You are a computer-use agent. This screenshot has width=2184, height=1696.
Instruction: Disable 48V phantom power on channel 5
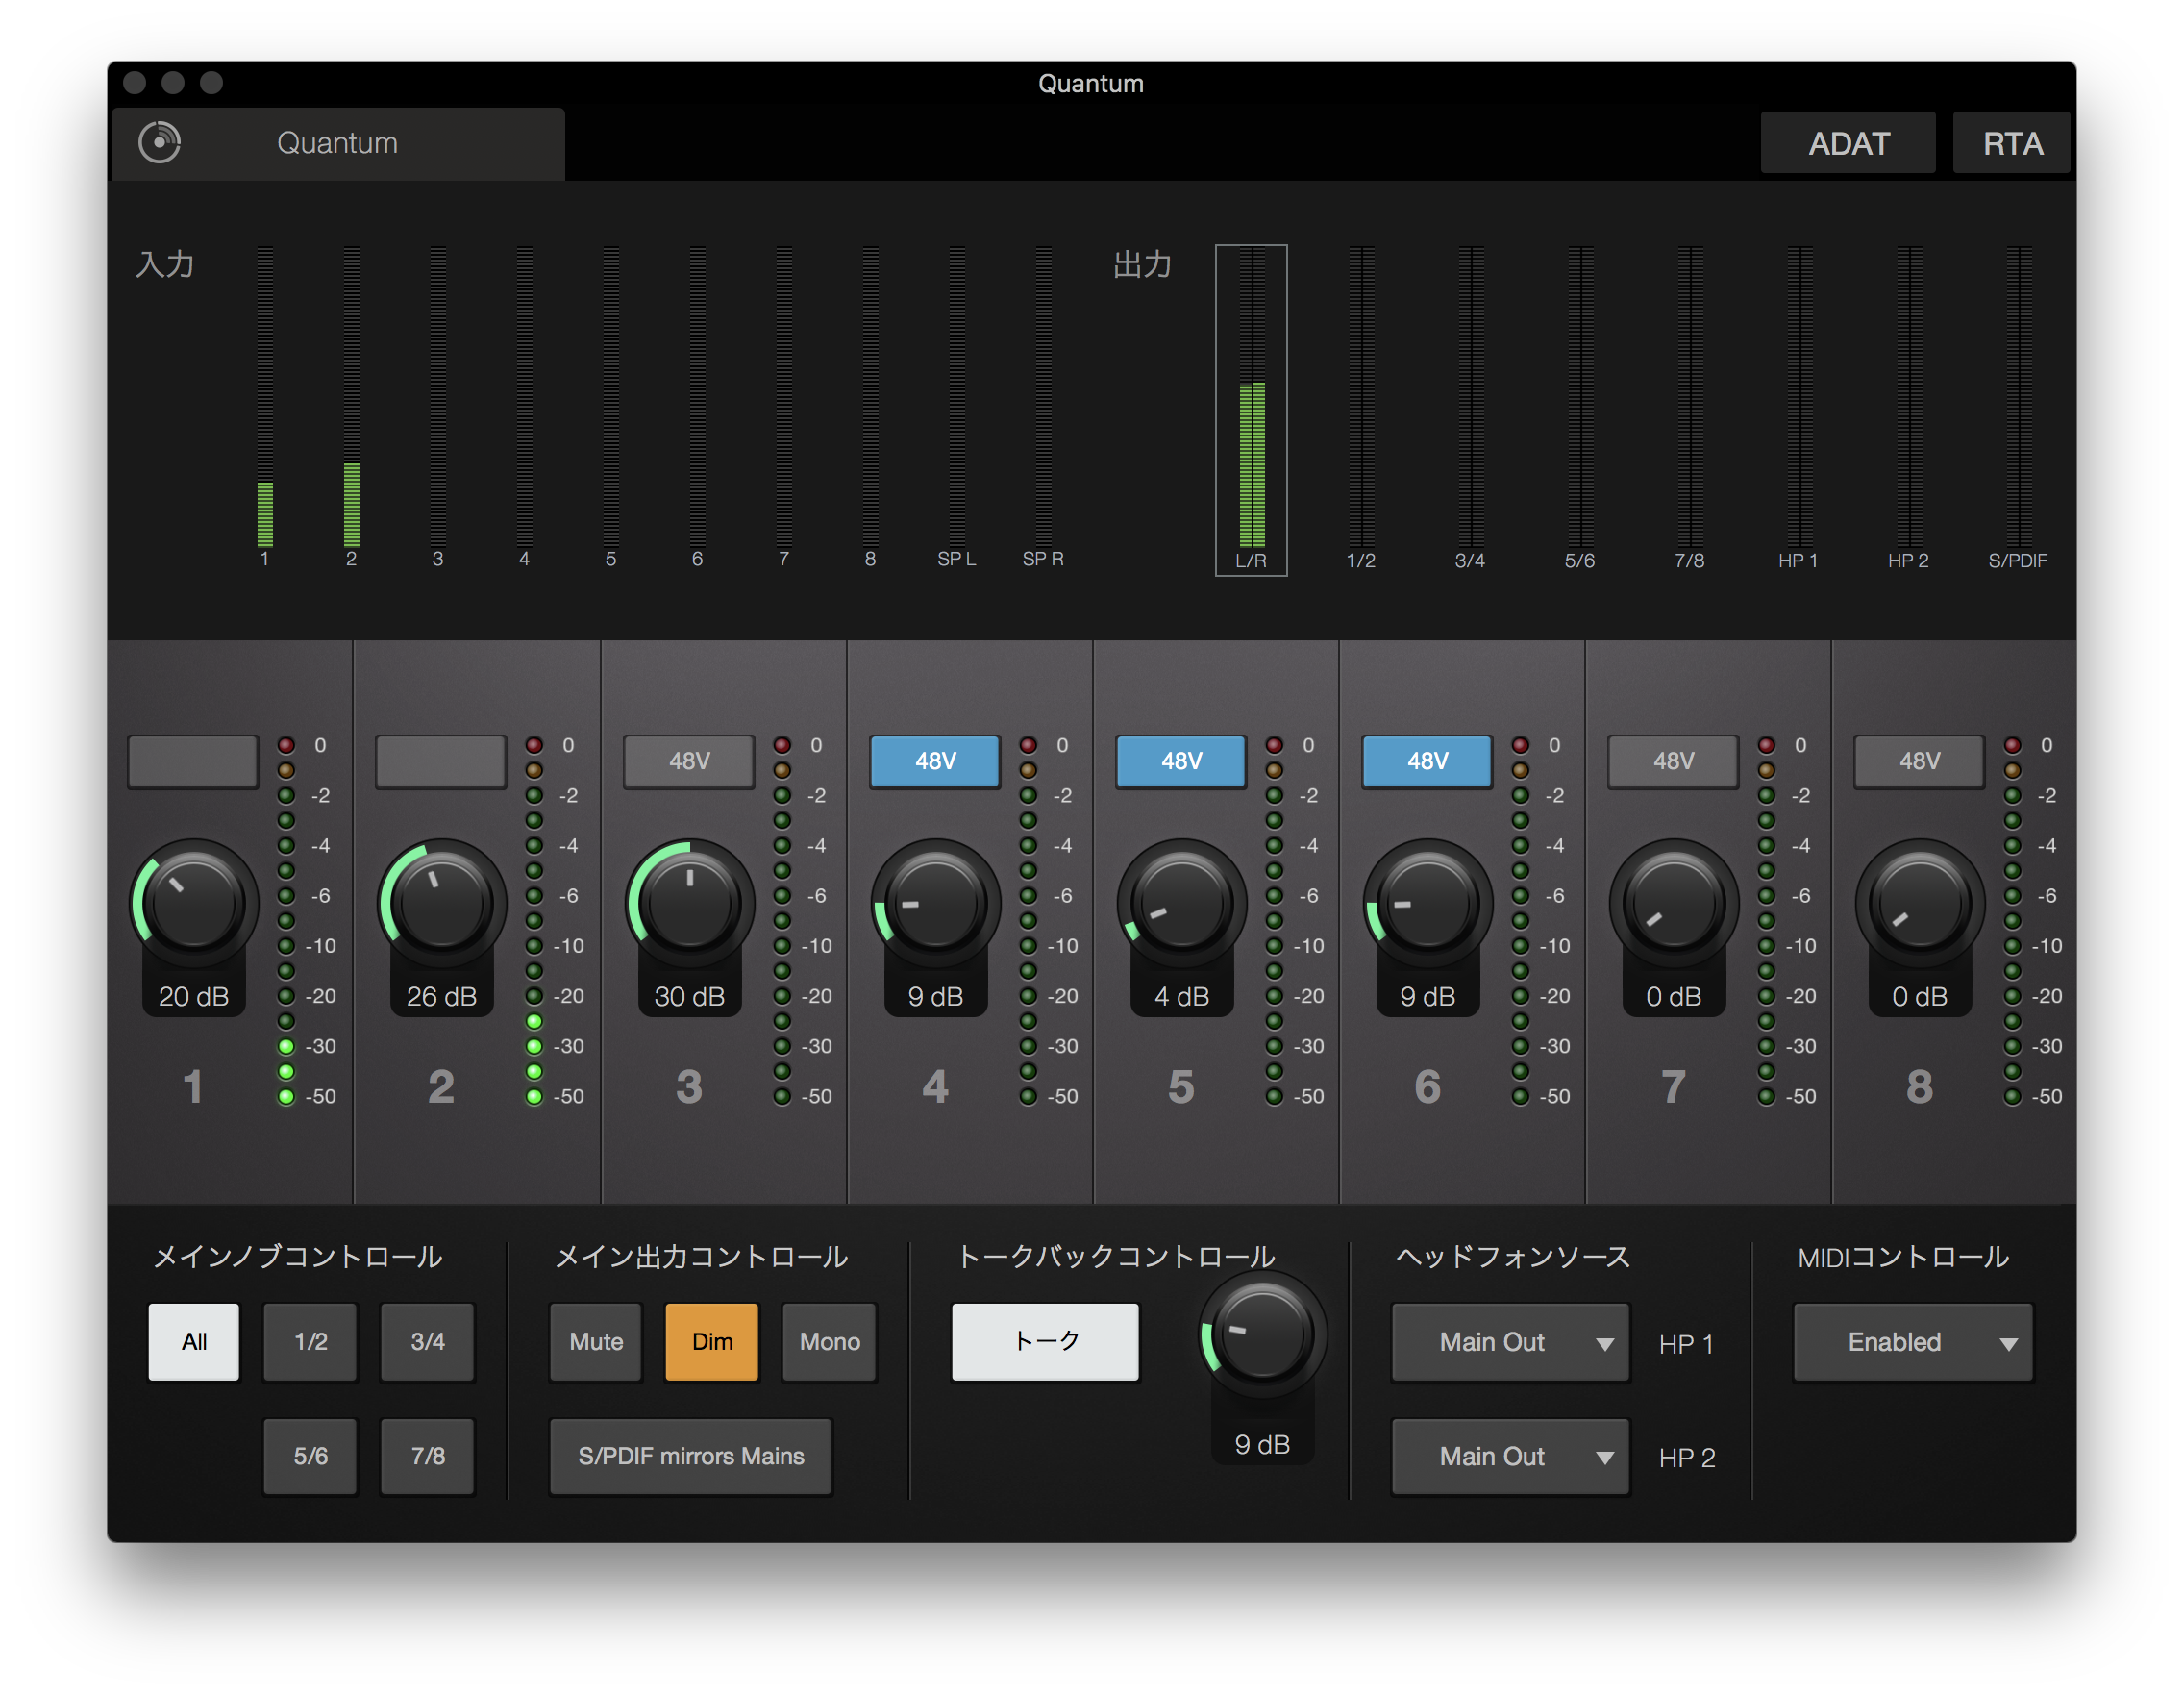(1181, 761)
